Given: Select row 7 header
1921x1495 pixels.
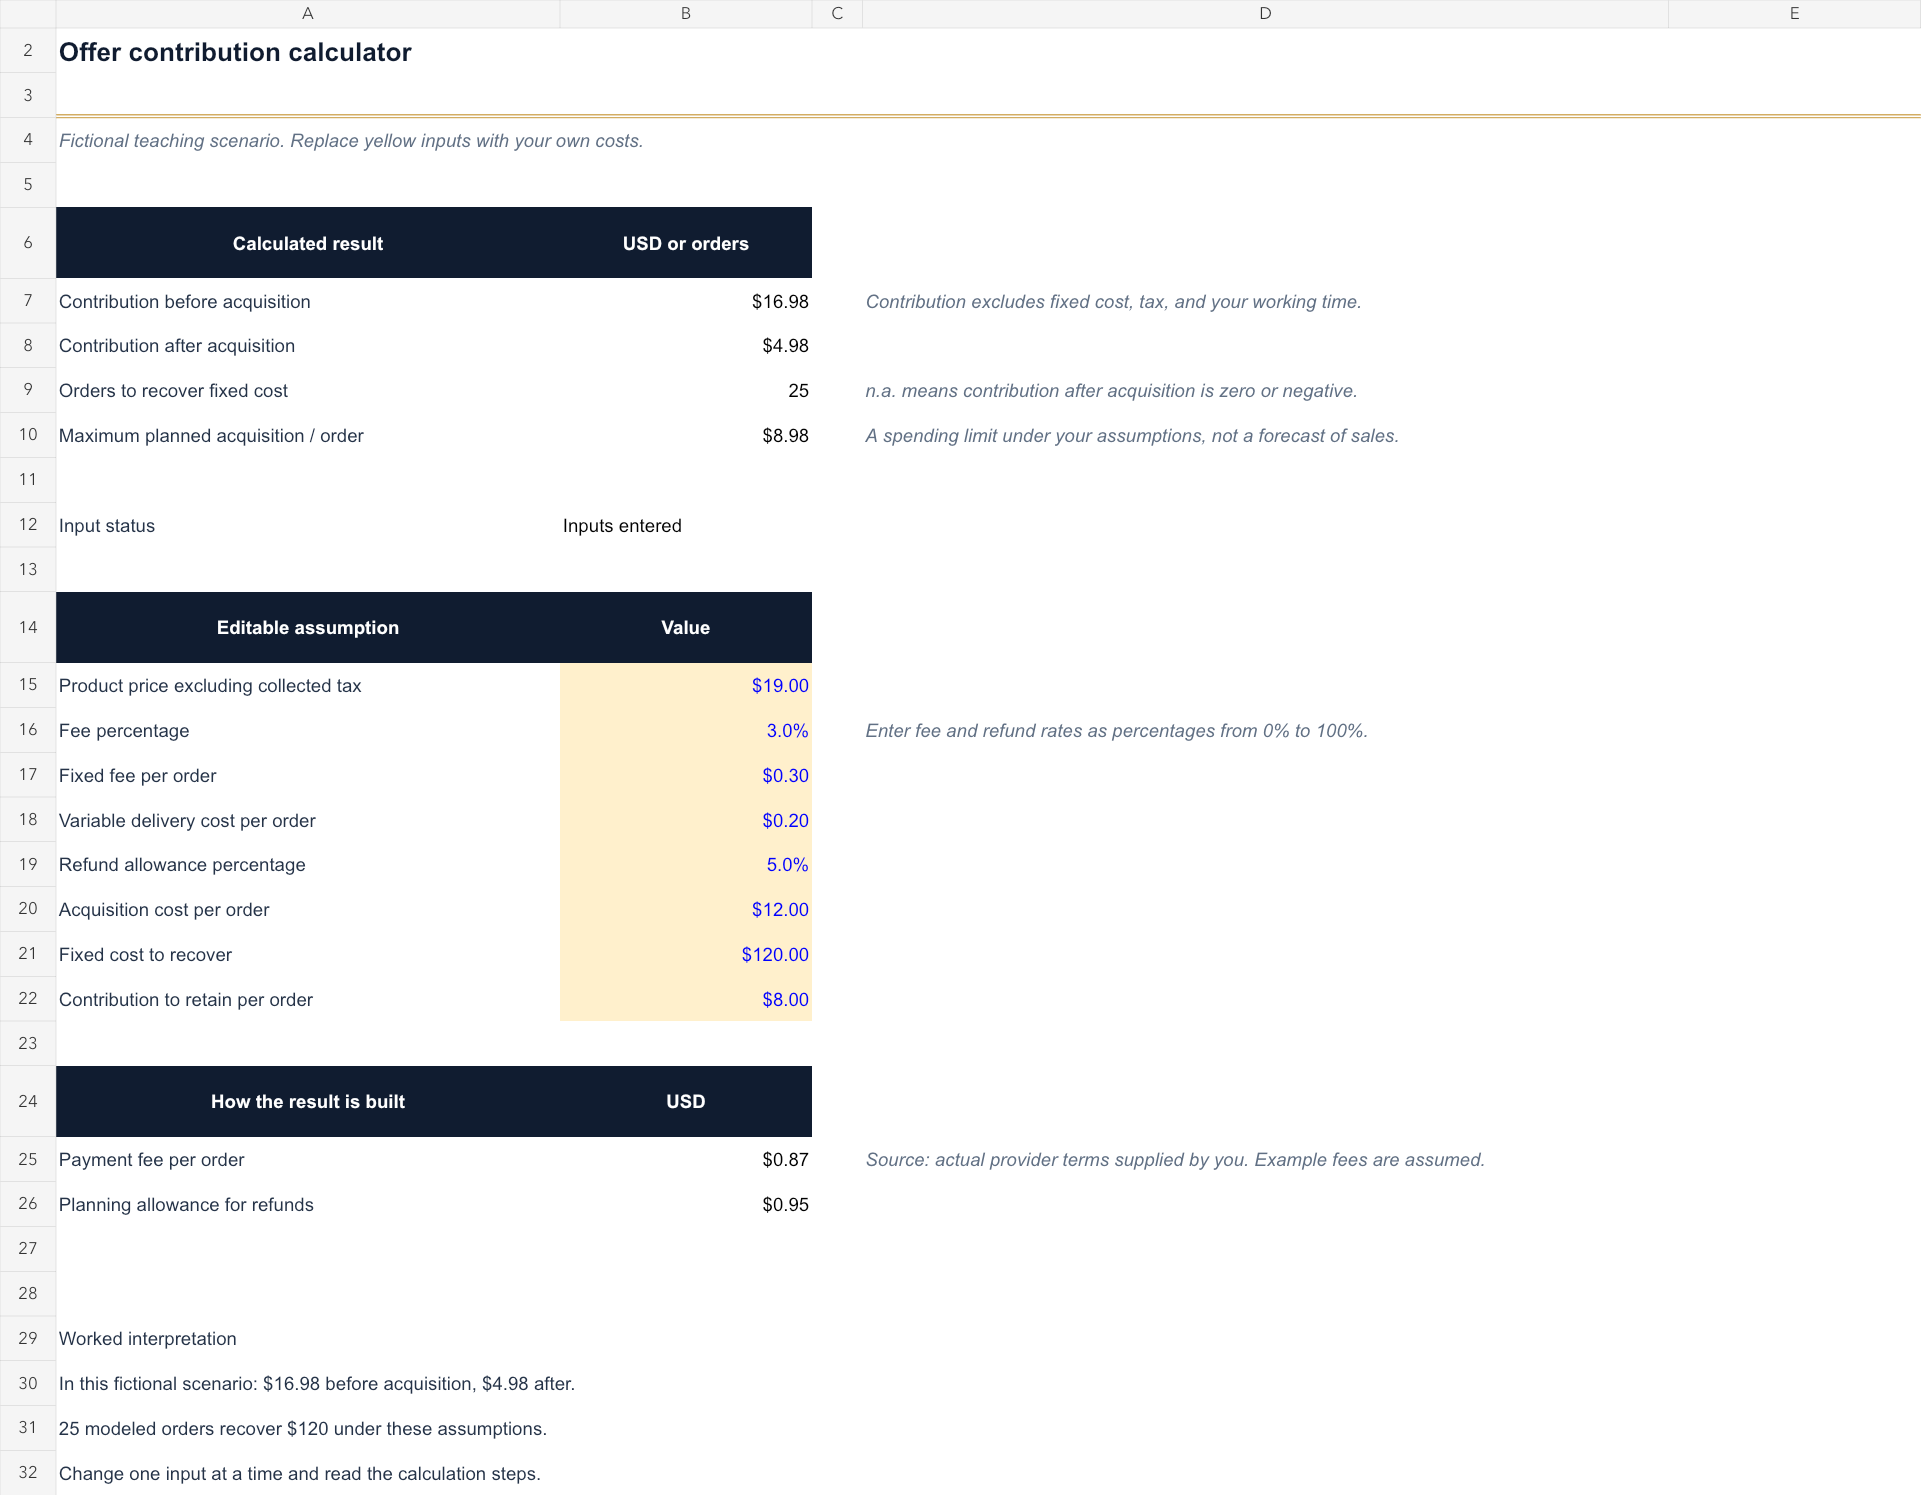Looking at the screenshot, I should click(x=28, y=301).
